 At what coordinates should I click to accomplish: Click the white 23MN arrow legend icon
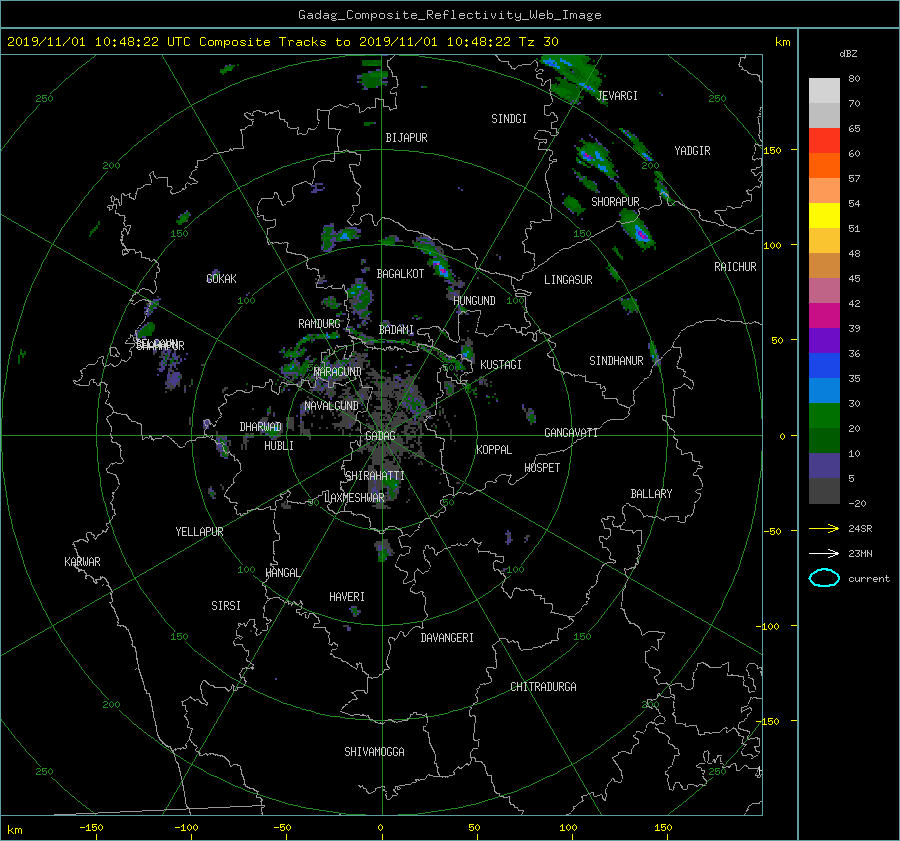pyautogui.click(x=824, y=554)
